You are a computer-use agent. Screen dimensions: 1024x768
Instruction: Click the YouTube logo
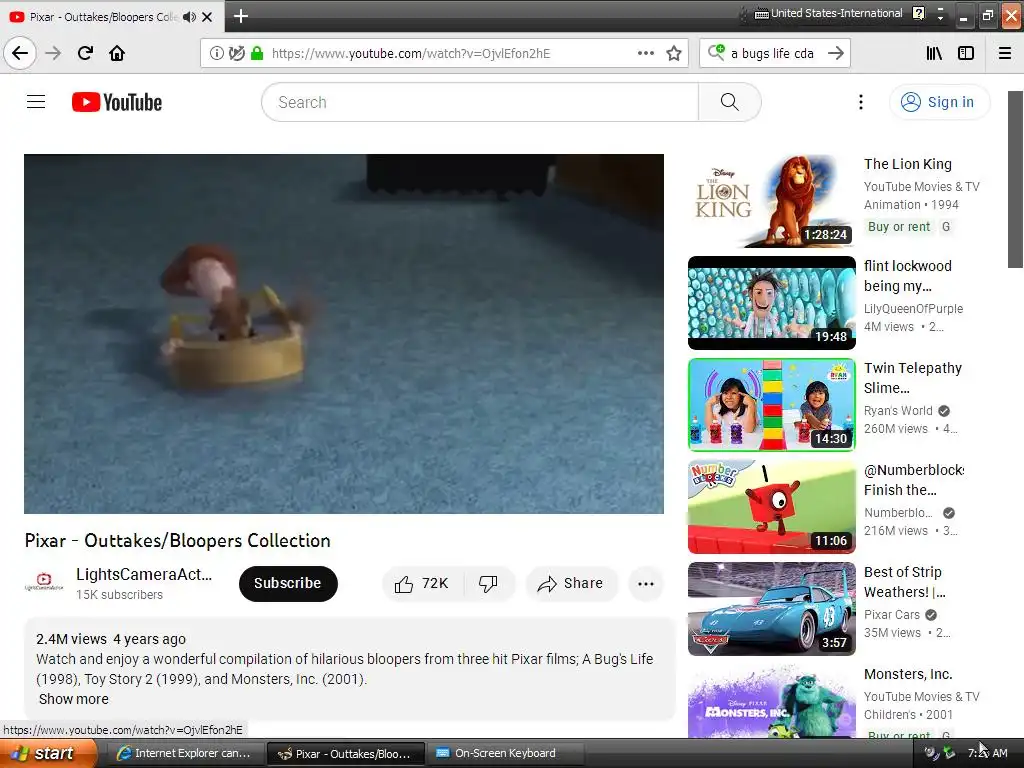pyautogui.click(x=117, y=102)
